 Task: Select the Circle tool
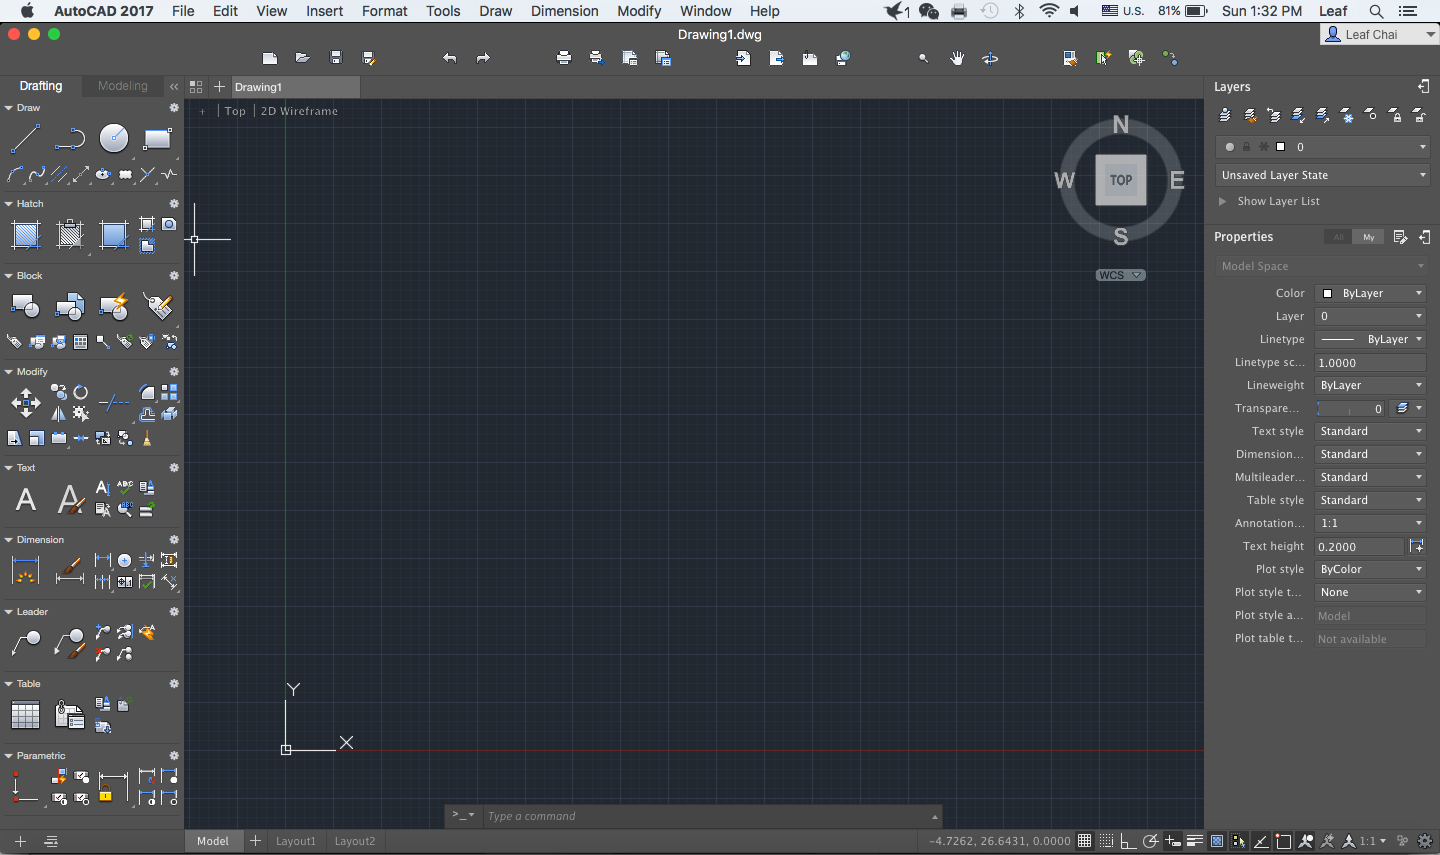point(113,137)
